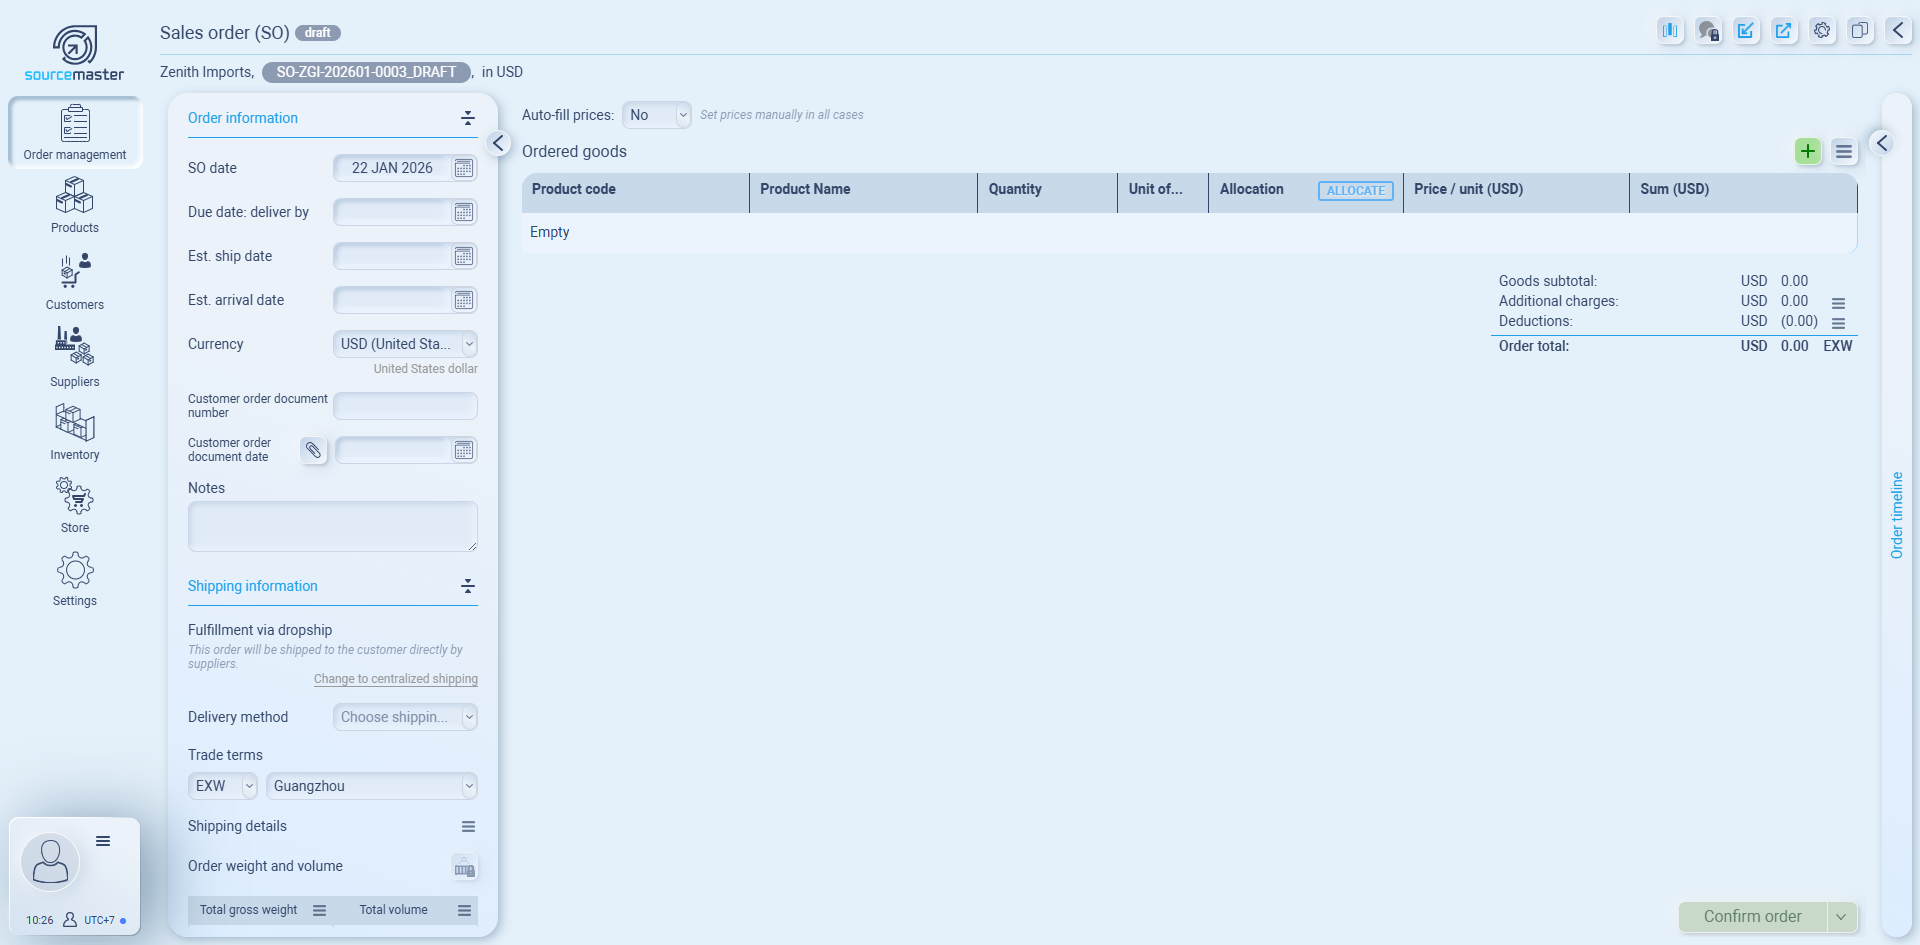1920x945 pixels.
Task: Collapse the Shipping information section
Action: tap(467, 586)
